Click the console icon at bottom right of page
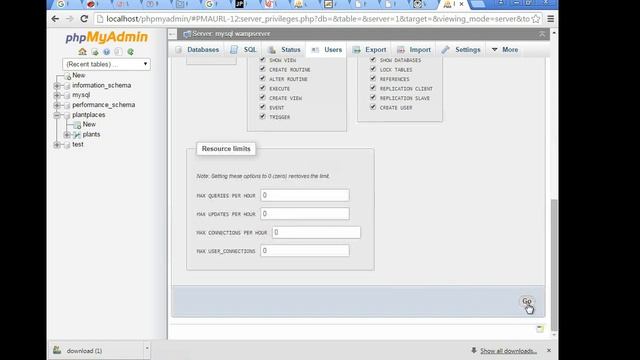The image size is (640, 360). (540, 329)
